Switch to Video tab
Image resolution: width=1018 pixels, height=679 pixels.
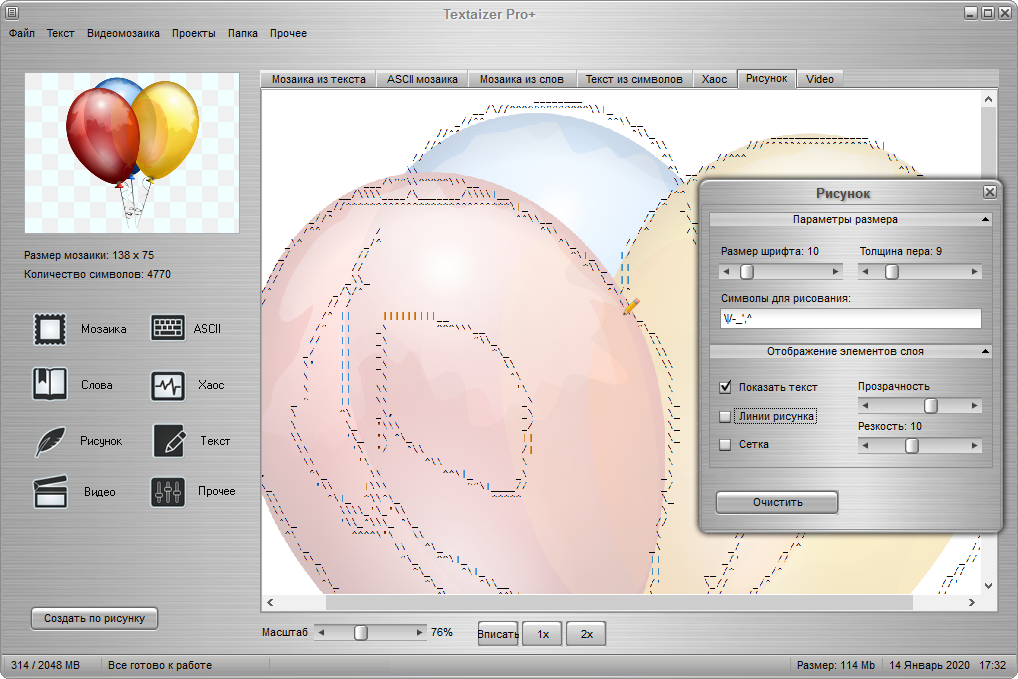pos(820,79)
